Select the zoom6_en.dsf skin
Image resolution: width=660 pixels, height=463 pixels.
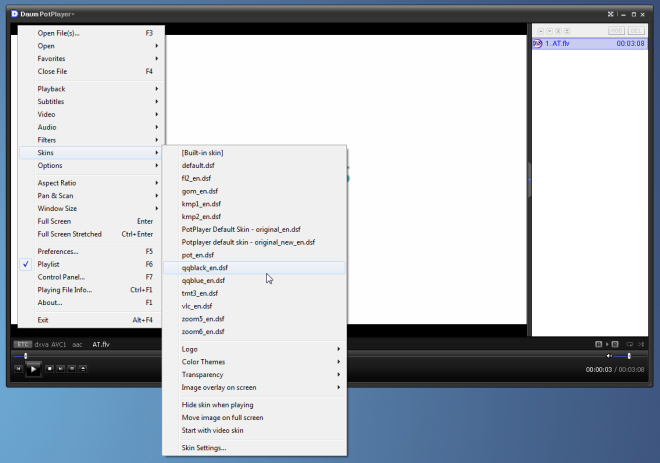[254, 332]
